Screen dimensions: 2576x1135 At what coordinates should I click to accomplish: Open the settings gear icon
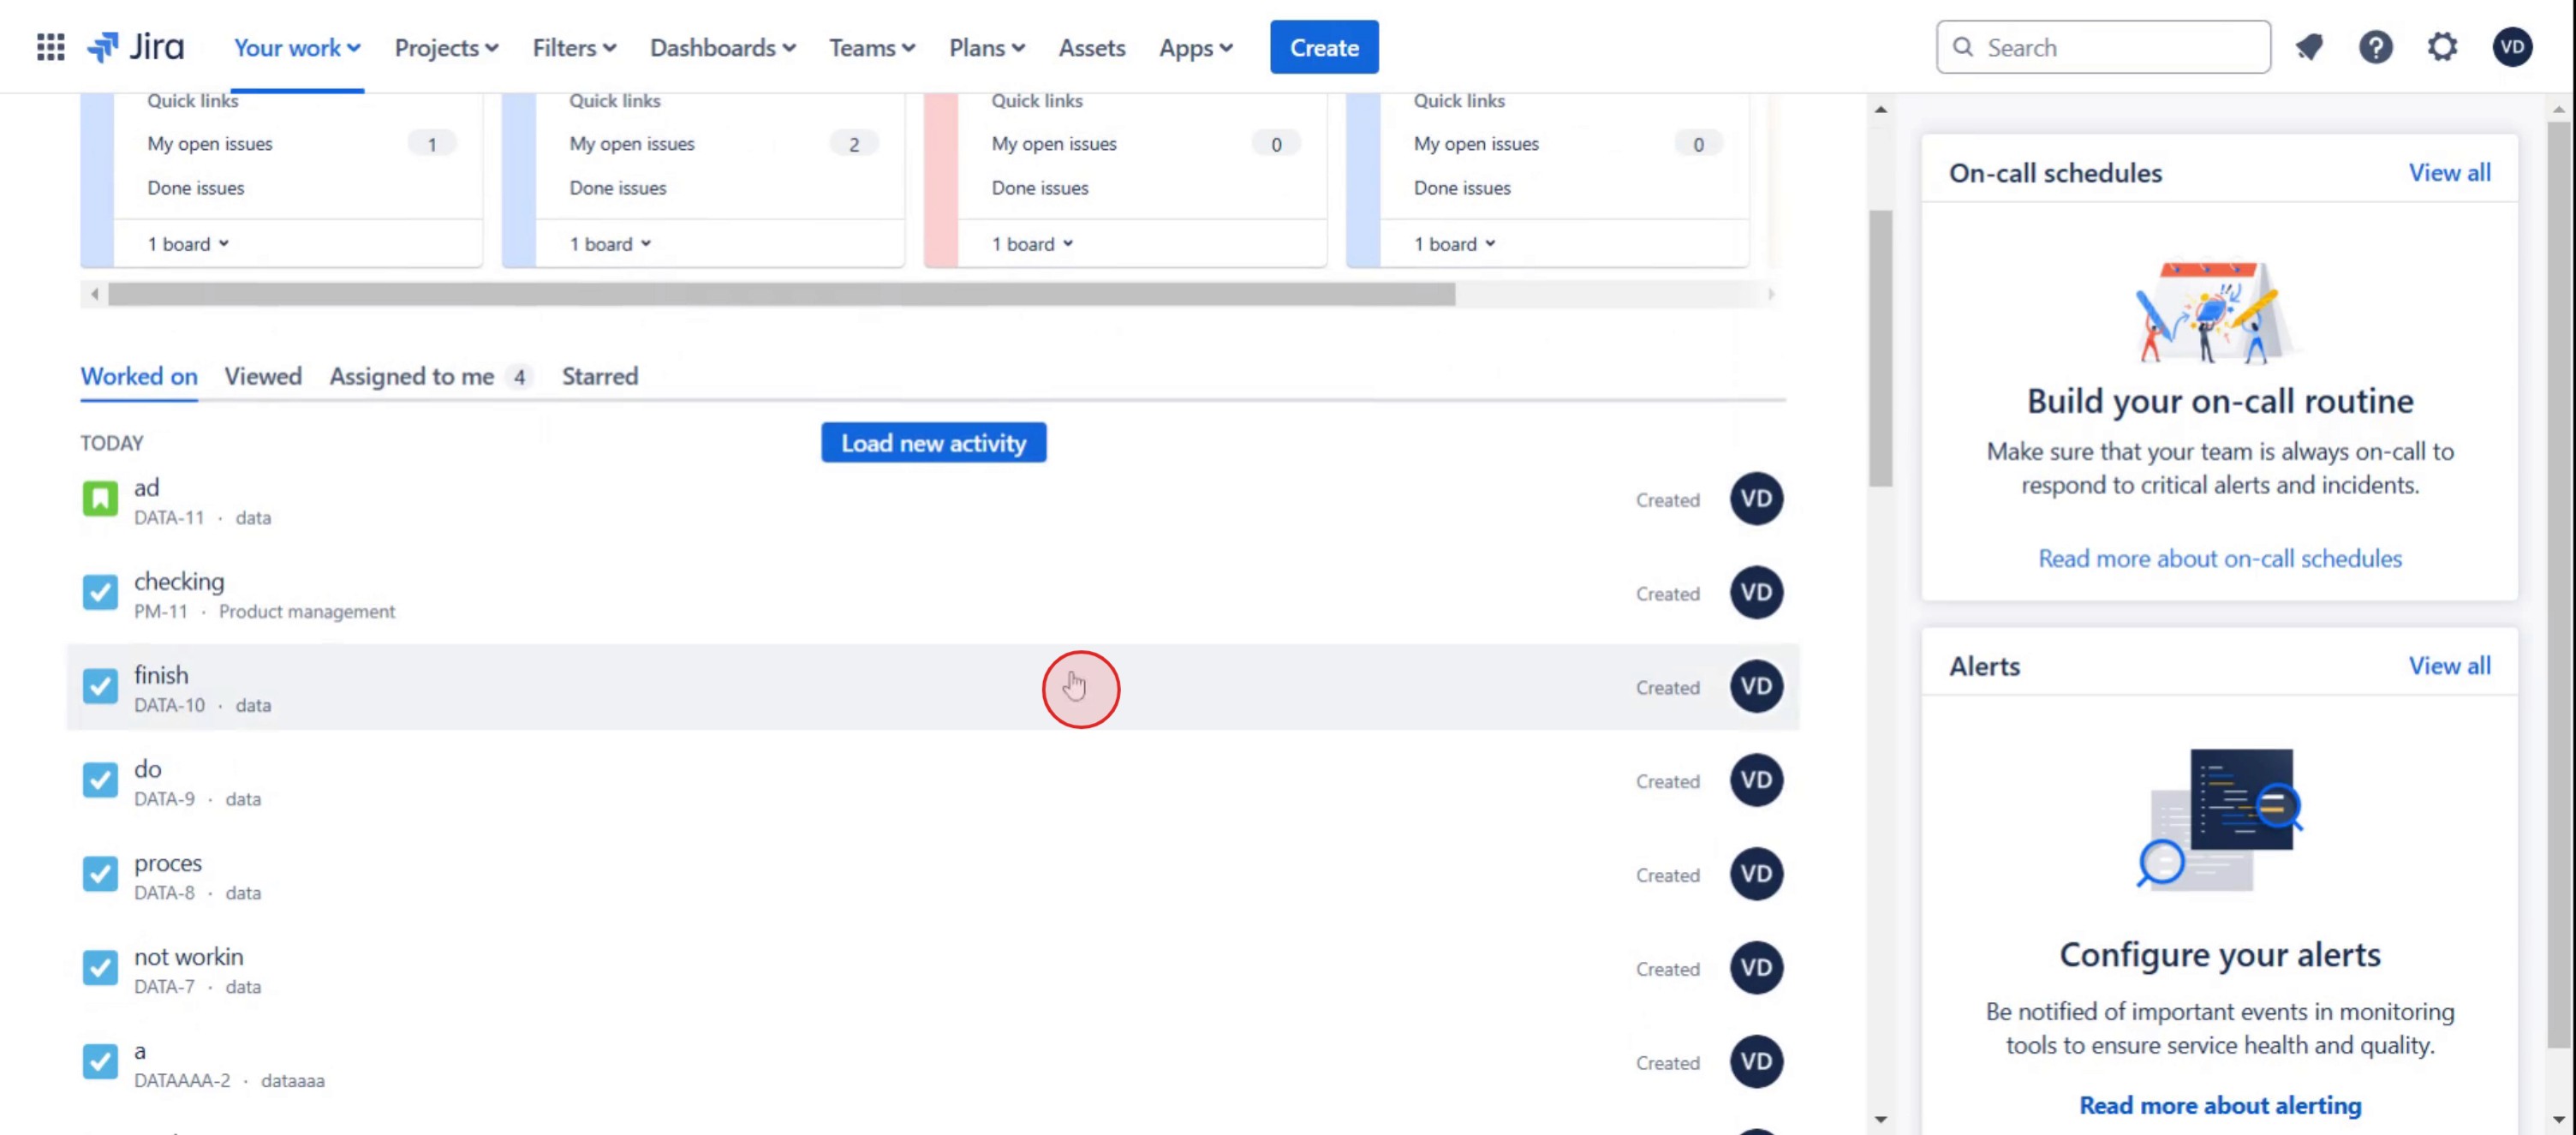click(x=2442, y=47)
